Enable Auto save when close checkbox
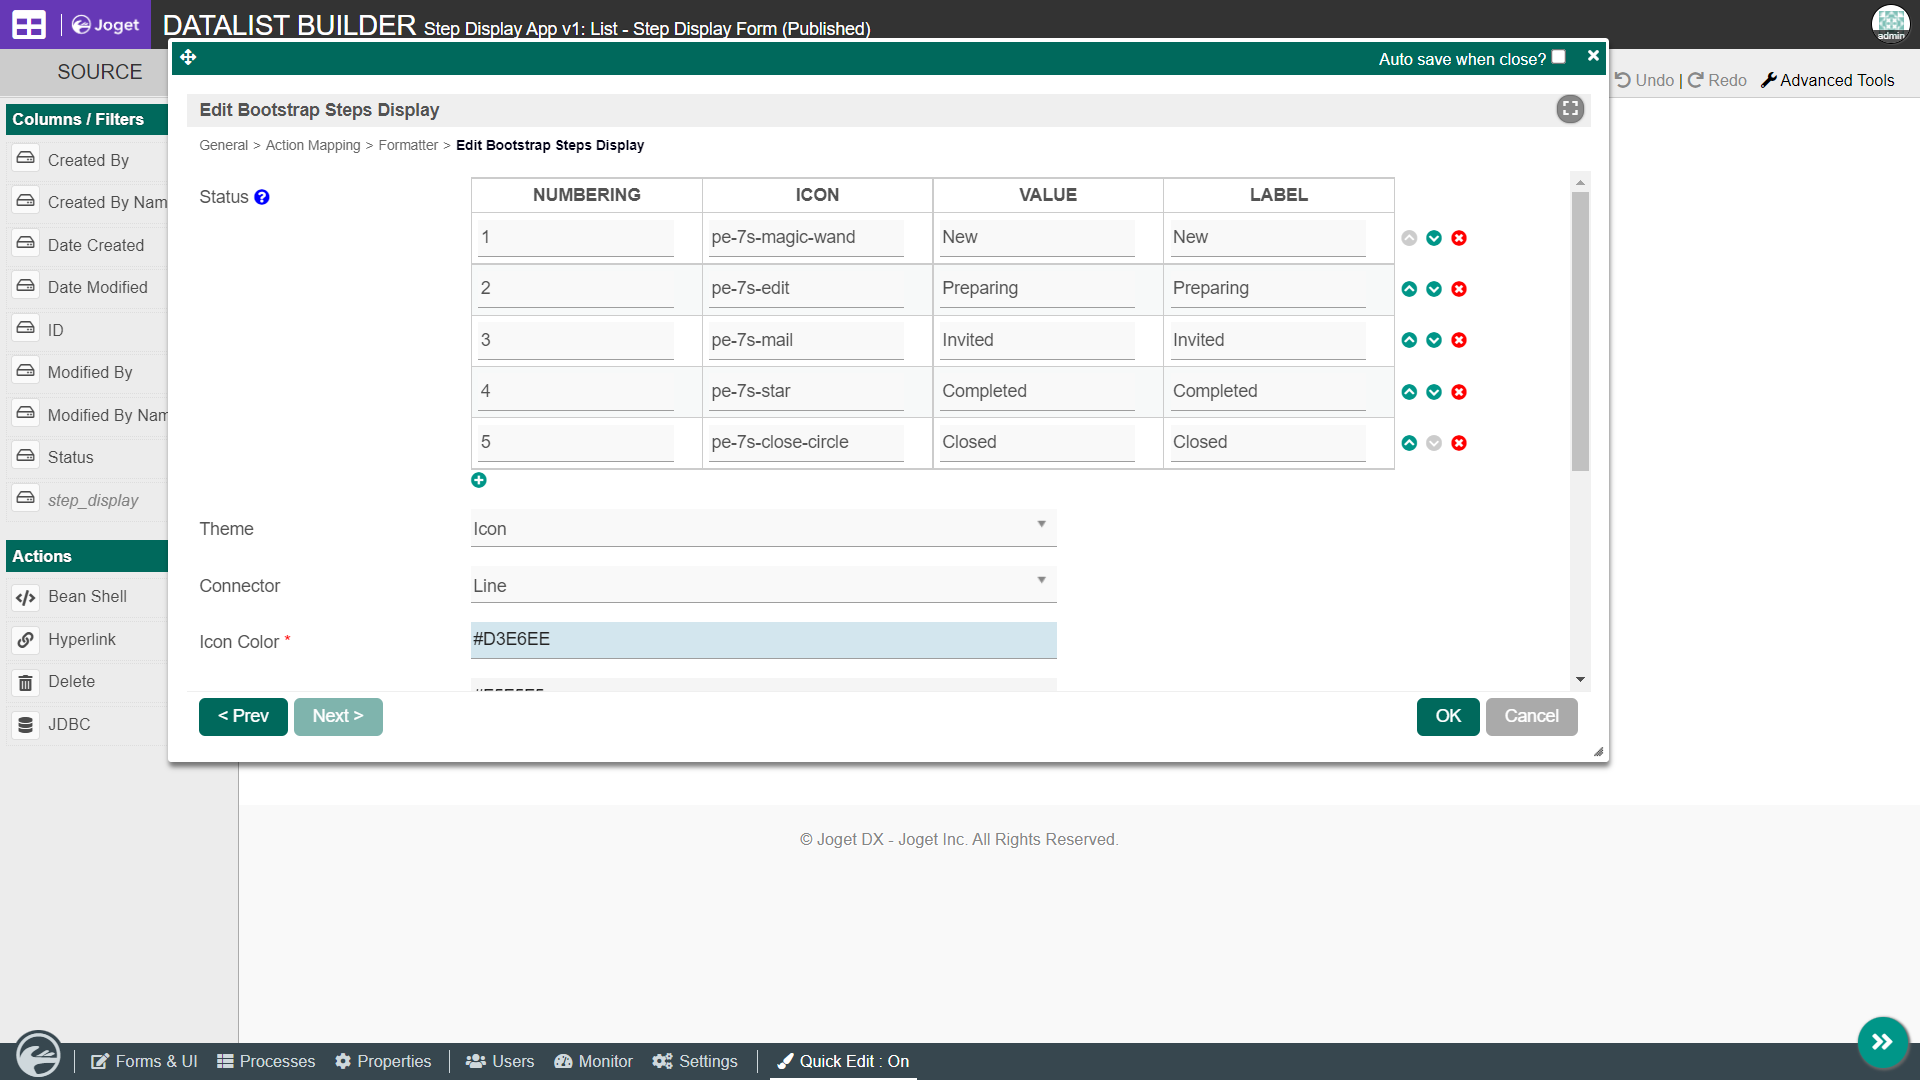This screenshot has height=1080, width=1920. [1558, 57]
